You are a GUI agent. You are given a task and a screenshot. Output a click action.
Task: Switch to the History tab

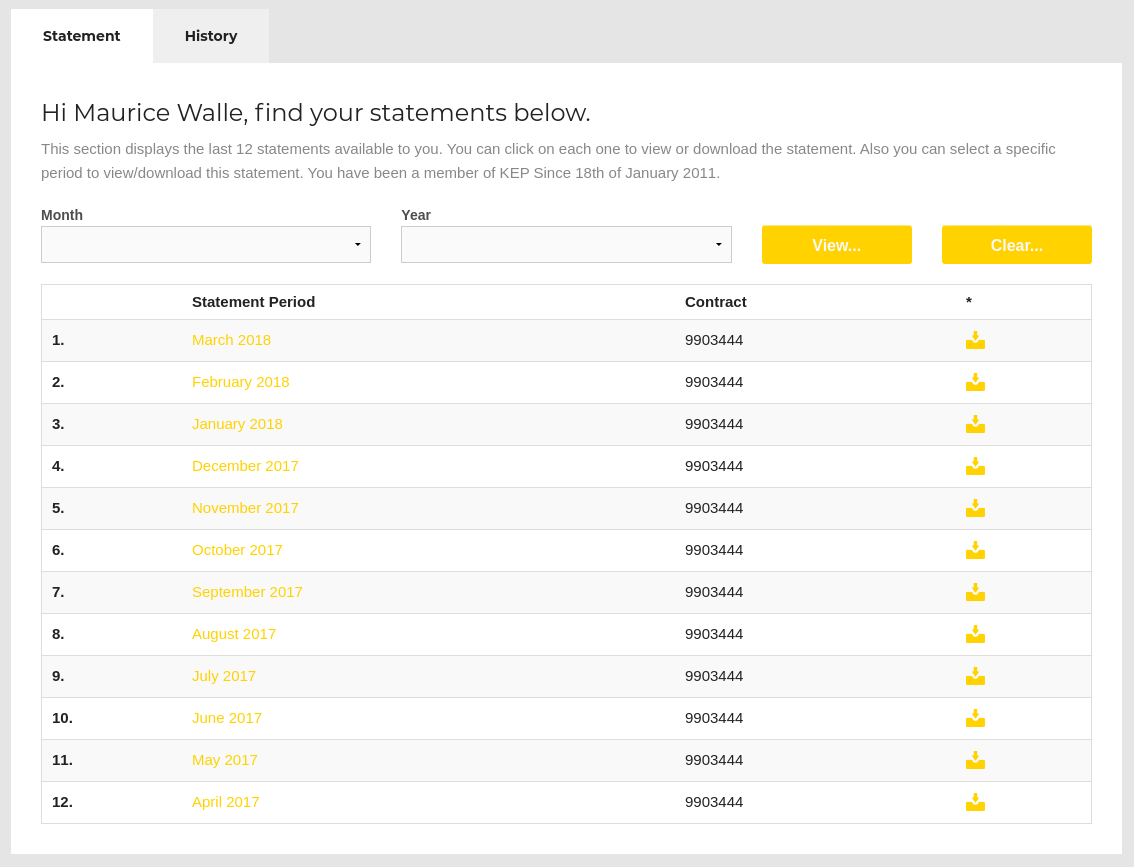(211, 36)
